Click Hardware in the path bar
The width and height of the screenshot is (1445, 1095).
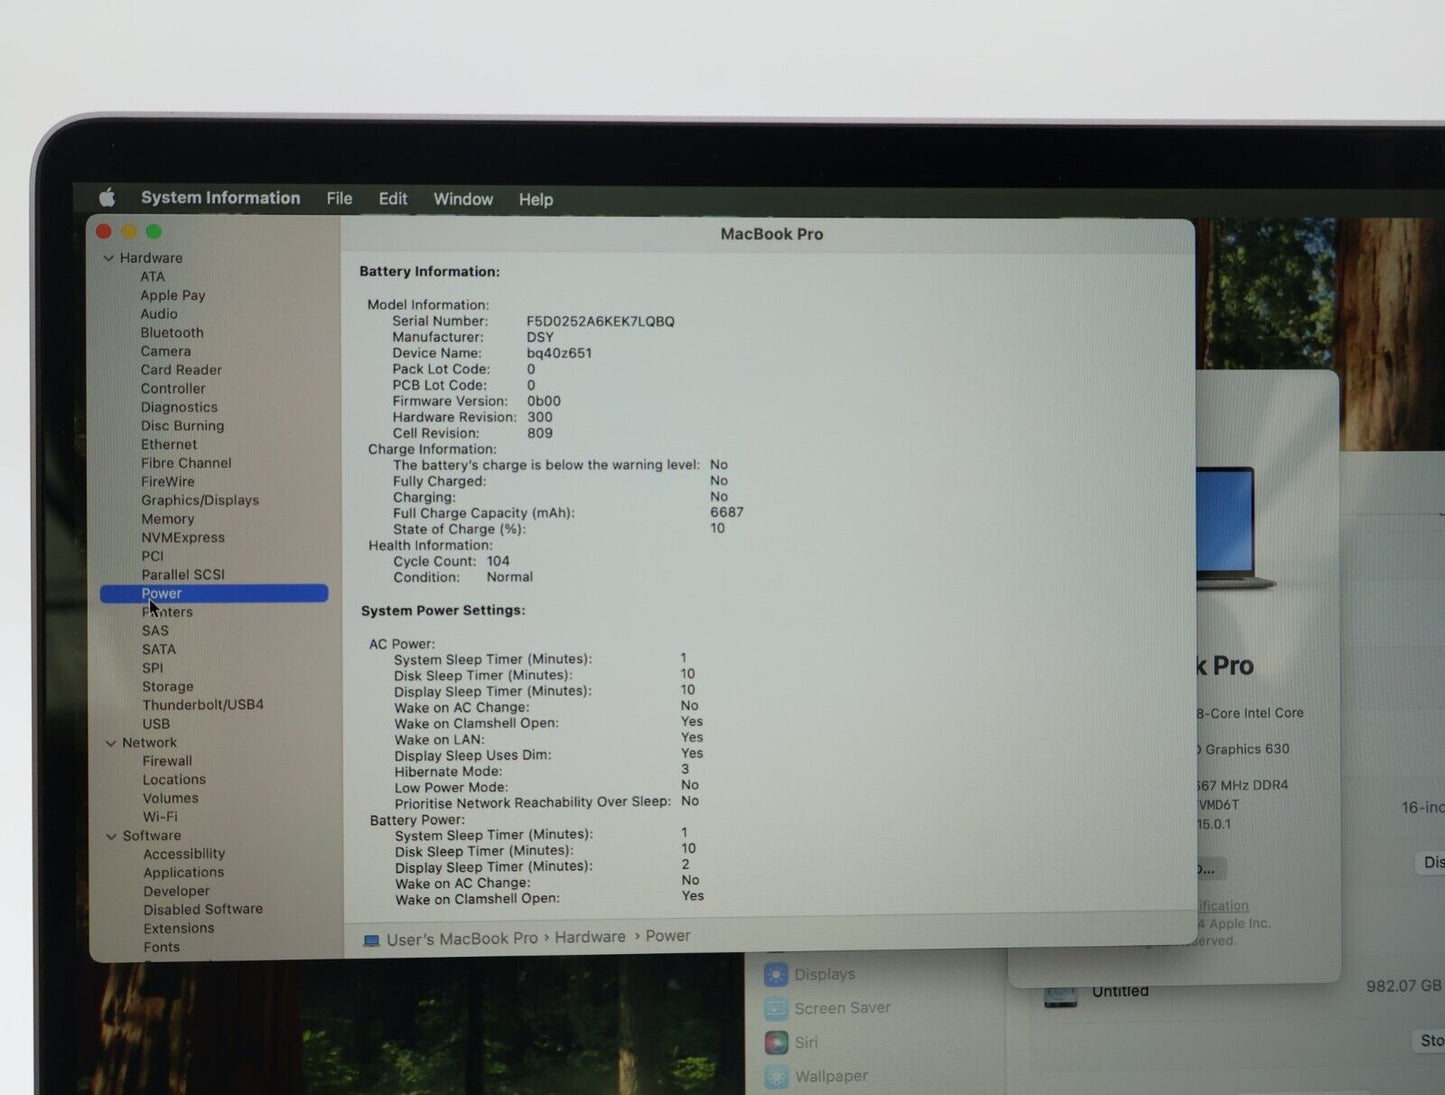pyautogui.click(x=590, y=938)
